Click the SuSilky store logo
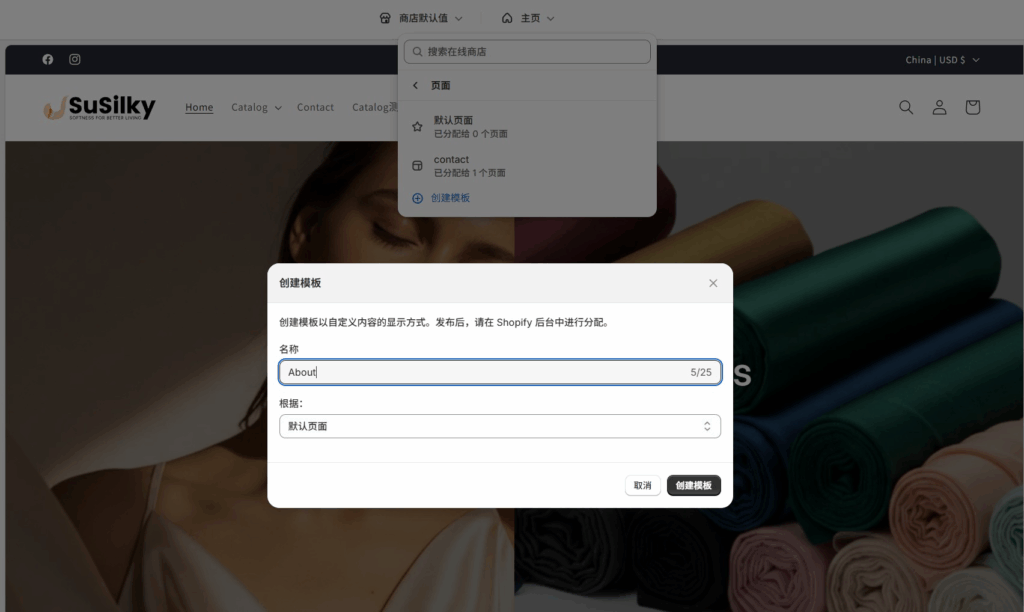The width and height of the screenshot is (1024, 612). [100, 107]
